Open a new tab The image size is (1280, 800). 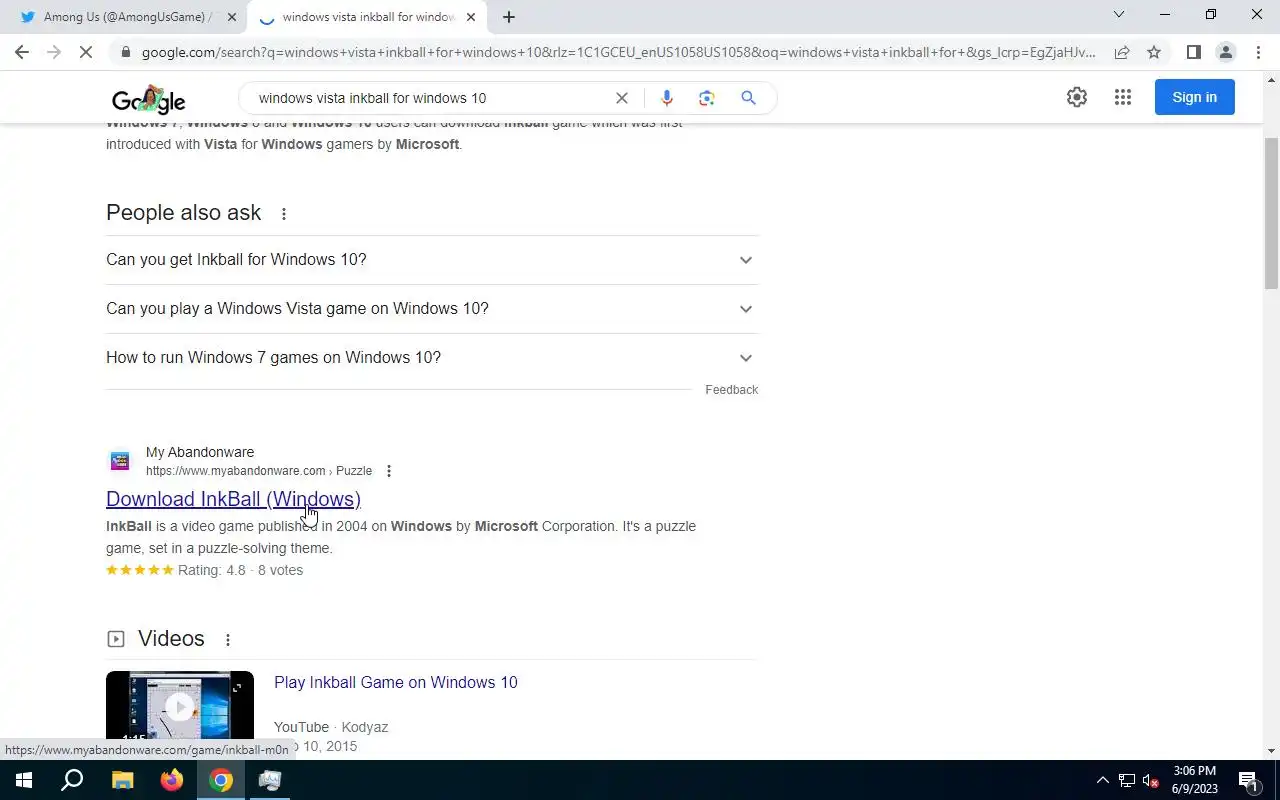(509, 17)
